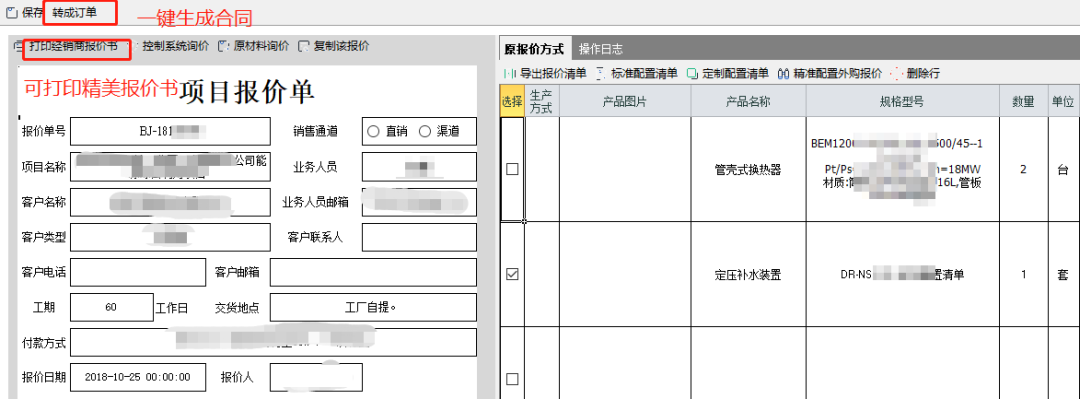Click the 业务人员 input field
The width and height of the screenshot is (1080, 399).
pos(419,167)
